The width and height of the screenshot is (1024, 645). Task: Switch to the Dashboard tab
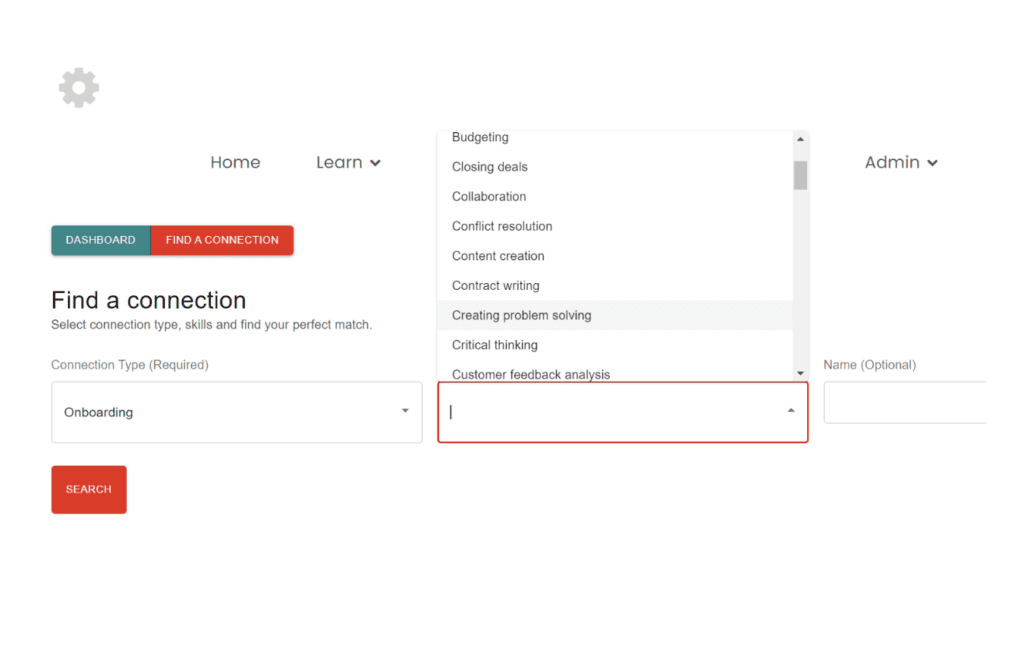pos(101,240)
